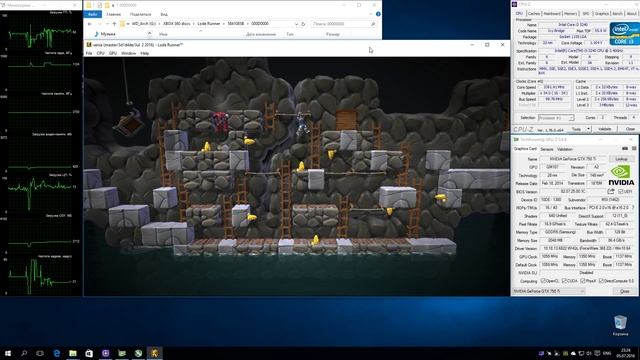
Task: Click the Lode Runner breadcrumb in address bar
Action: point(209,24)
